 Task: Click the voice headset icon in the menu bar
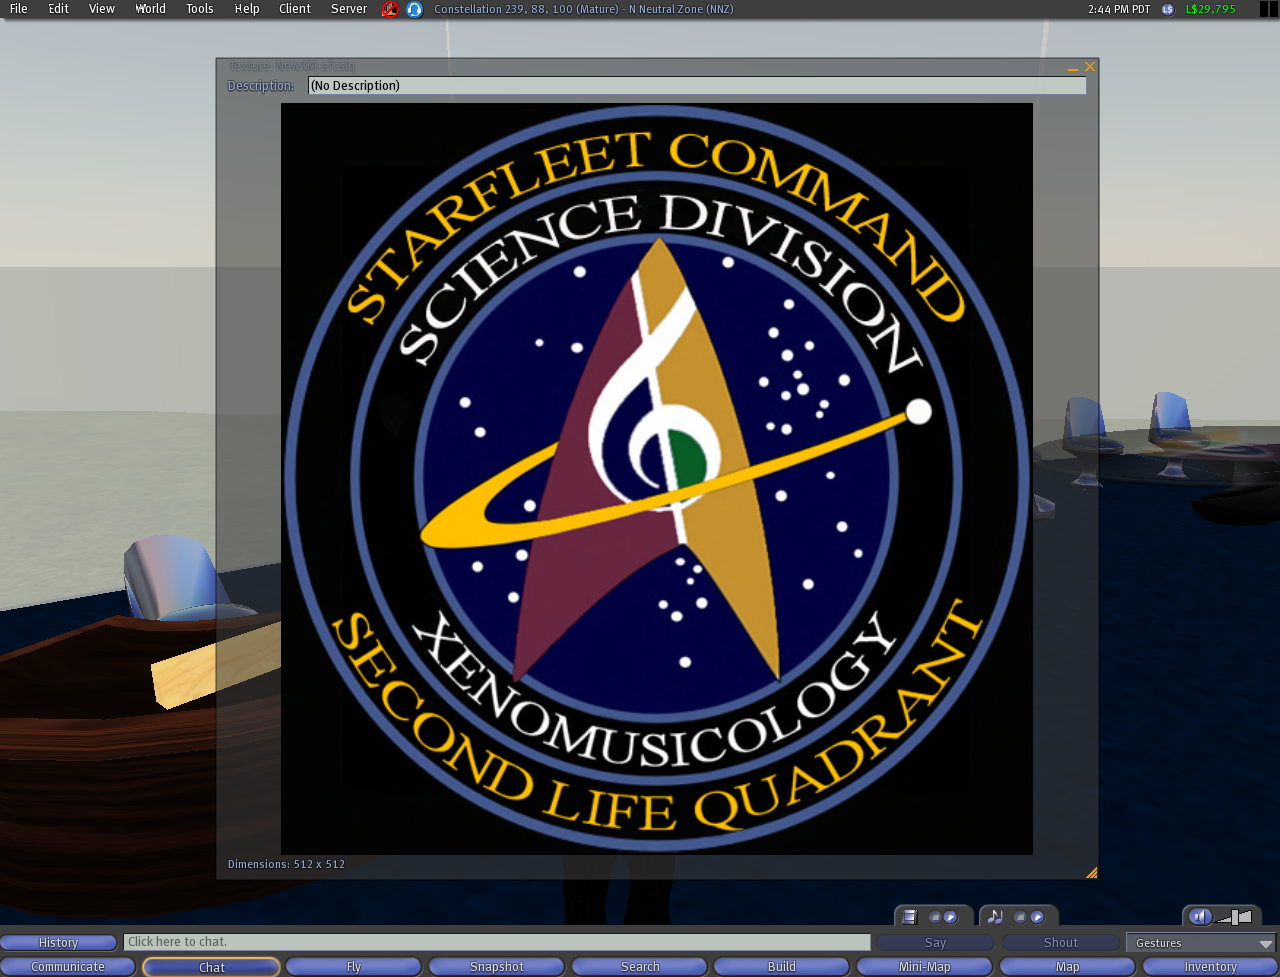point(414,9)
